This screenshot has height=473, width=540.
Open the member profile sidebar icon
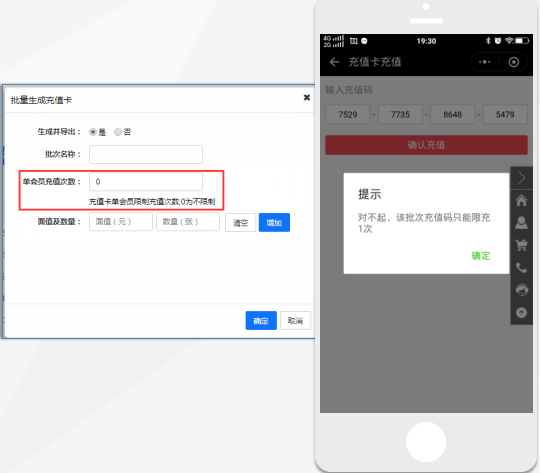pyautogui.click(x=521, y=223)
